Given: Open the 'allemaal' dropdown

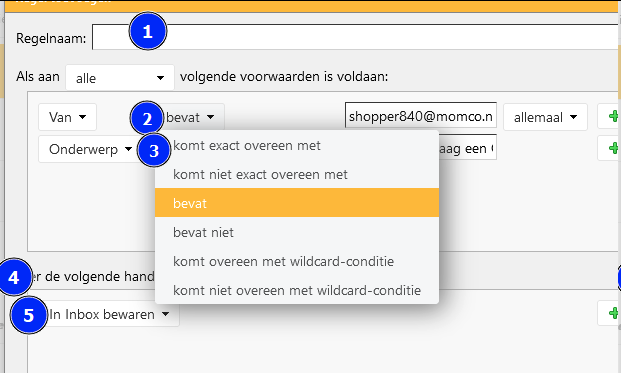Looking at the screenshot, I should coord(545,117).
